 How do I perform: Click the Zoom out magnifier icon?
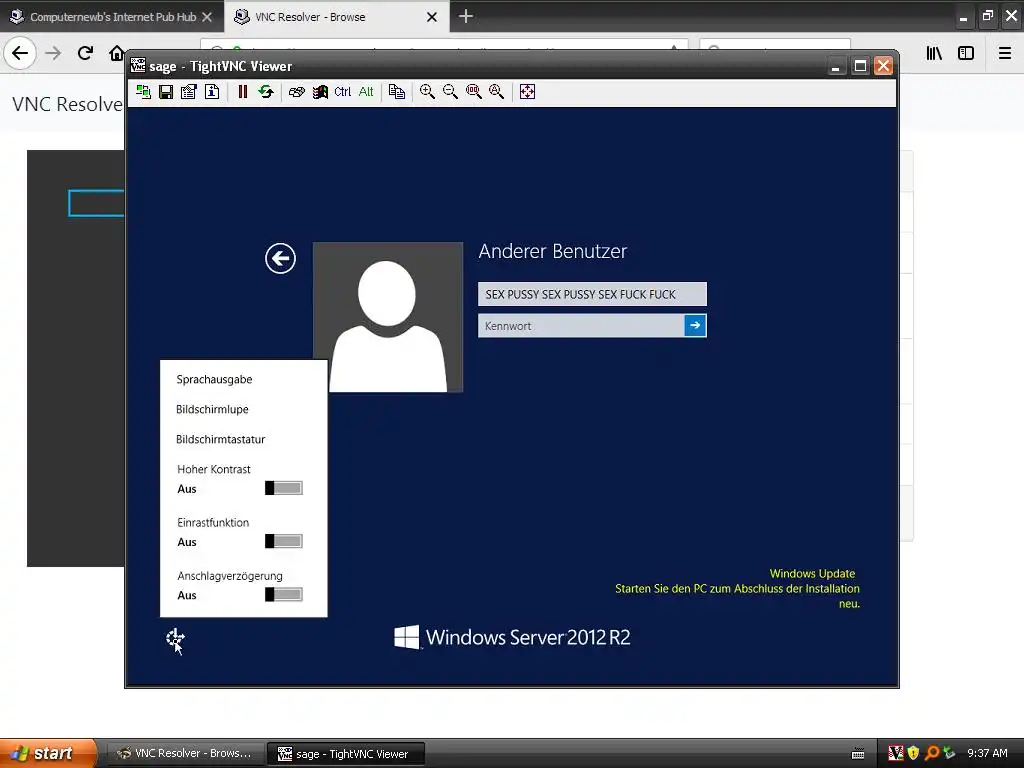point(450,92)
